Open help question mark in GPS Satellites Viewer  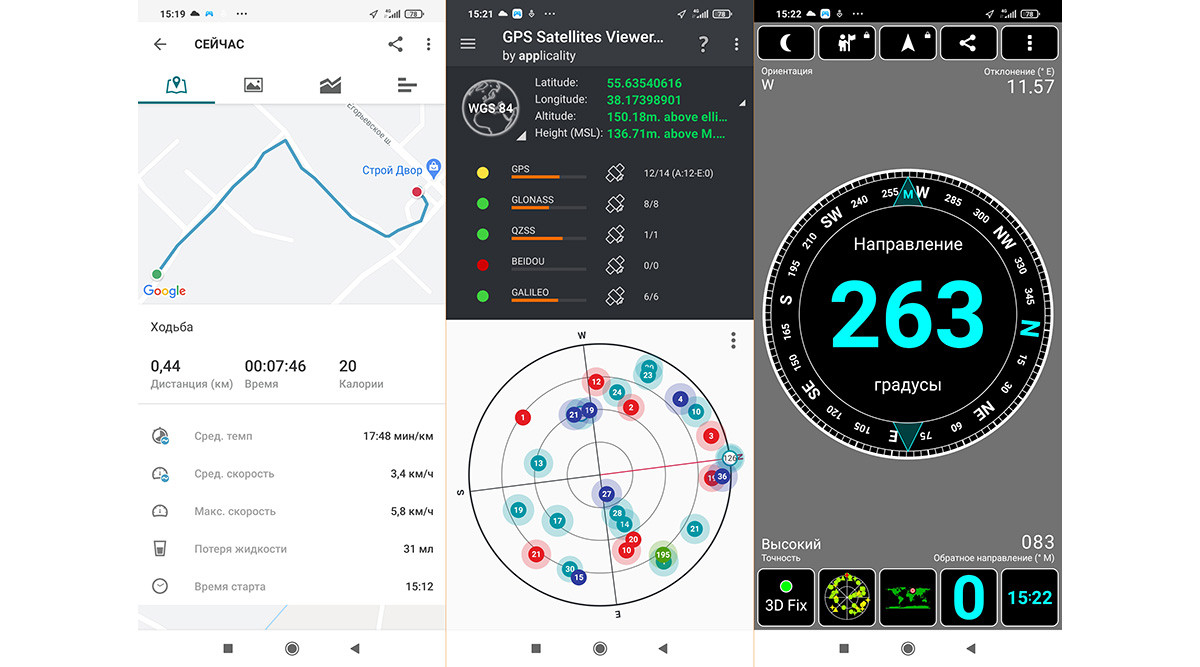click(x=703, y=44)
